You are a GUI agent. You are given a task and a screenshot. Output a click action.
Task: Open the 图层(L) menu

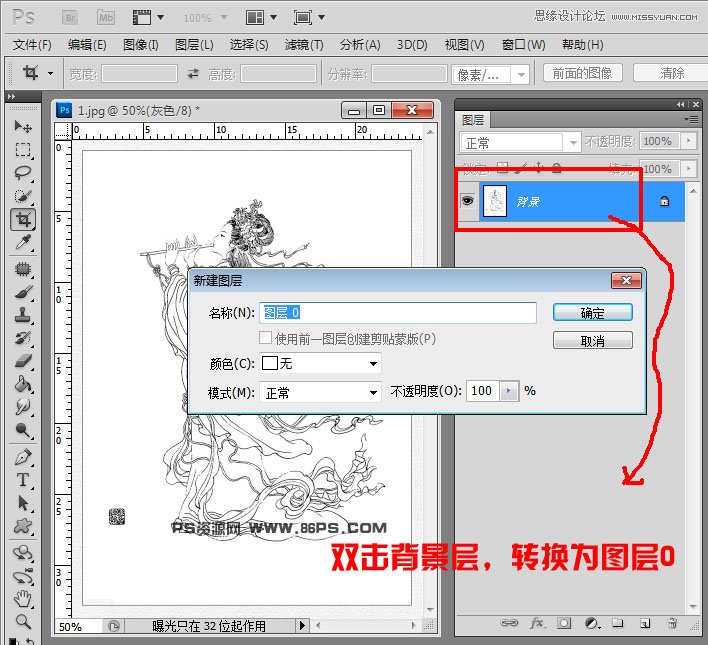click(x=194, y=45)
